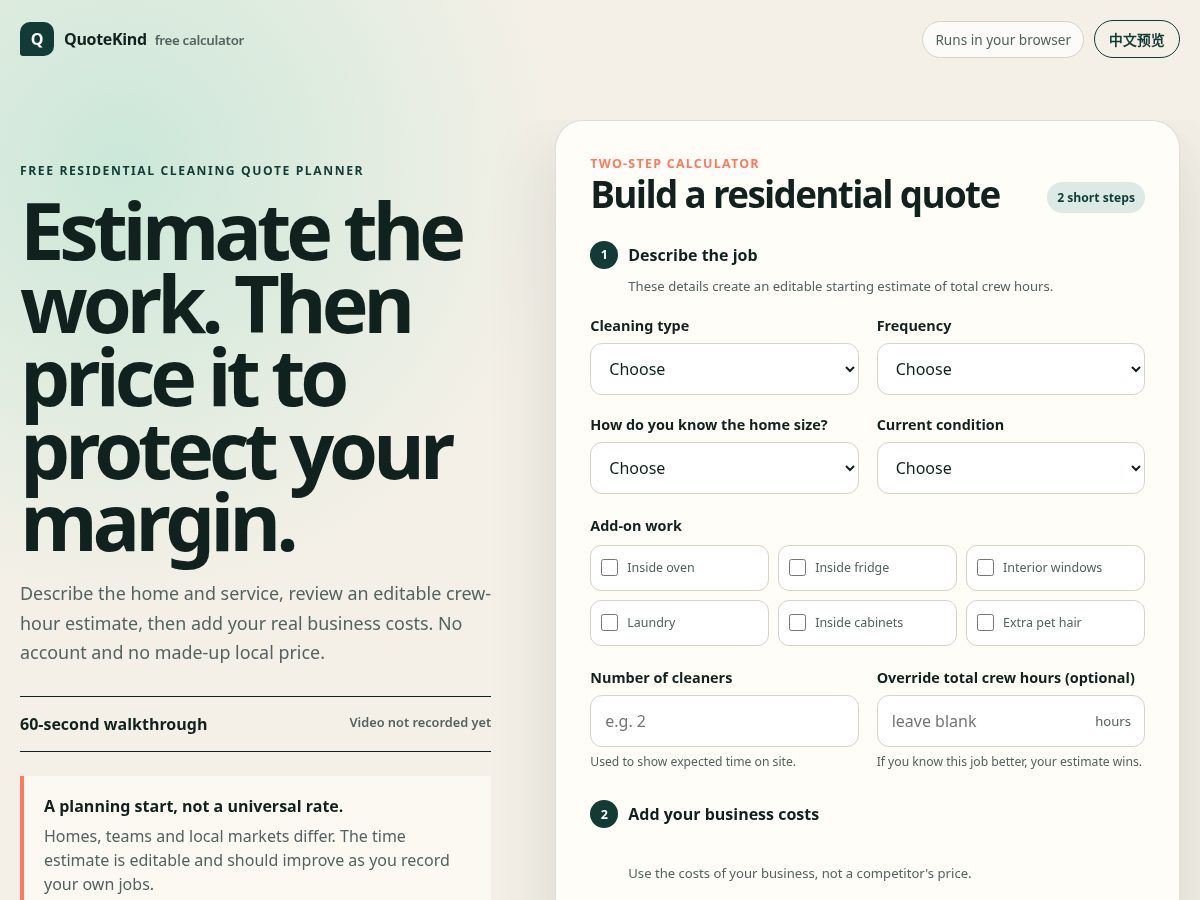Enable the Interior windows add-on
This screenshot has width=1200, height=900.
coord(985,567)
